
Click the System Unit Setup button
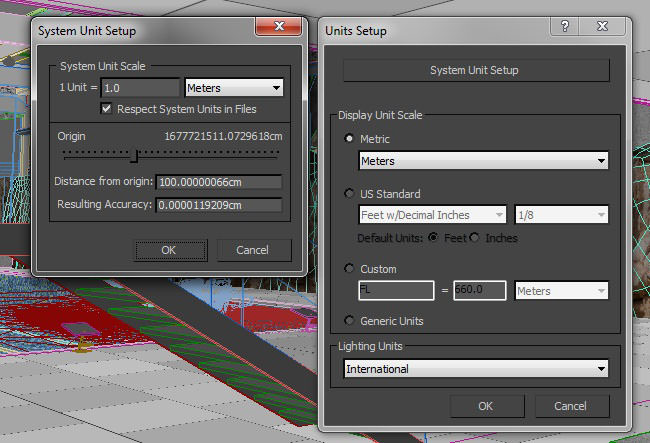476,70
